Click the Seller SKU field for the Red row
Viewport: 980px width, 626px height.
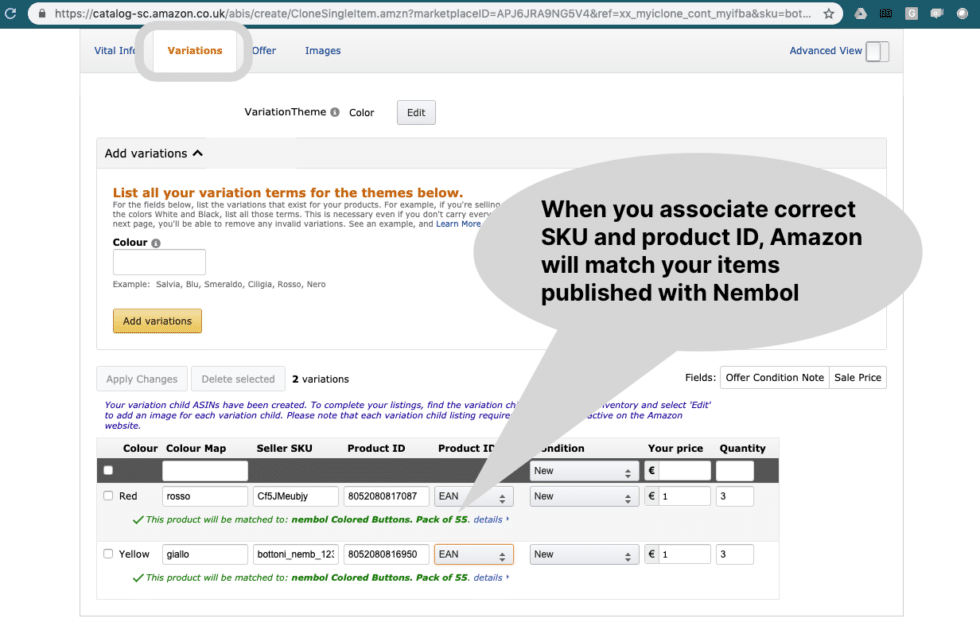point(294,495)
